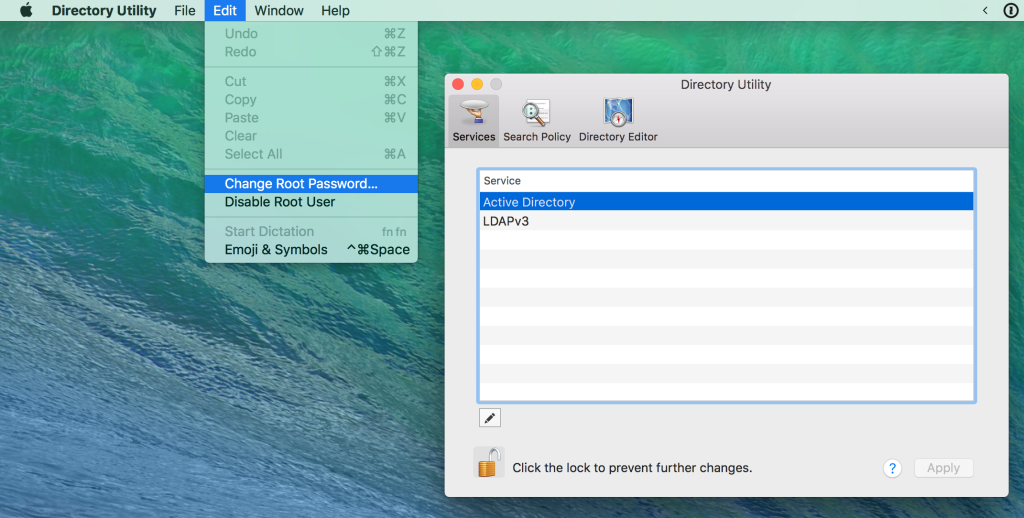The image size is (1024, 518).
Task: Select Disable Root User in Edit menu
Action: click(311, 202)
